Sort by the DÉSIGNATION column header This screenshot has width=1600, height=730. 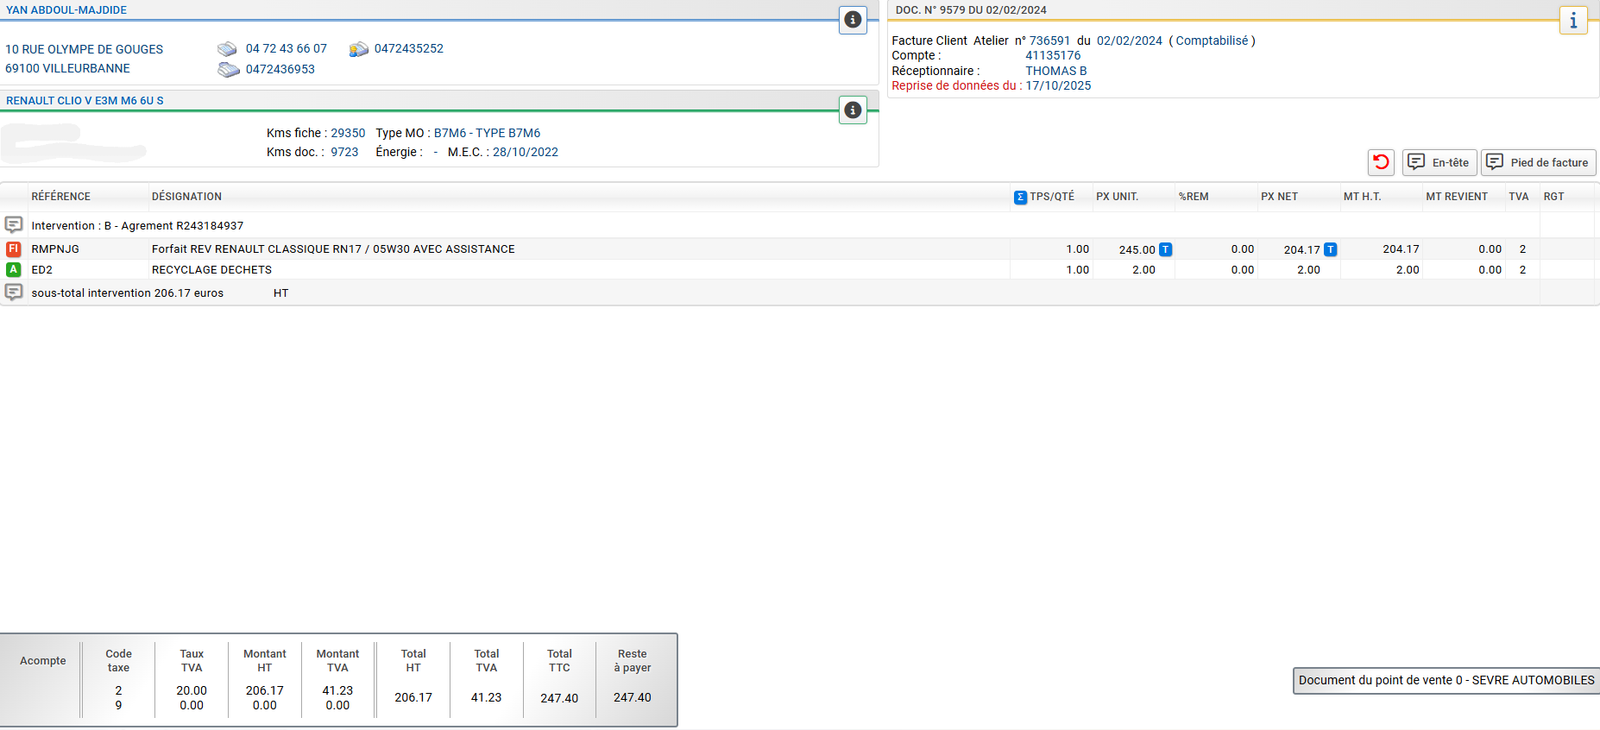click(x=187, y=197)
